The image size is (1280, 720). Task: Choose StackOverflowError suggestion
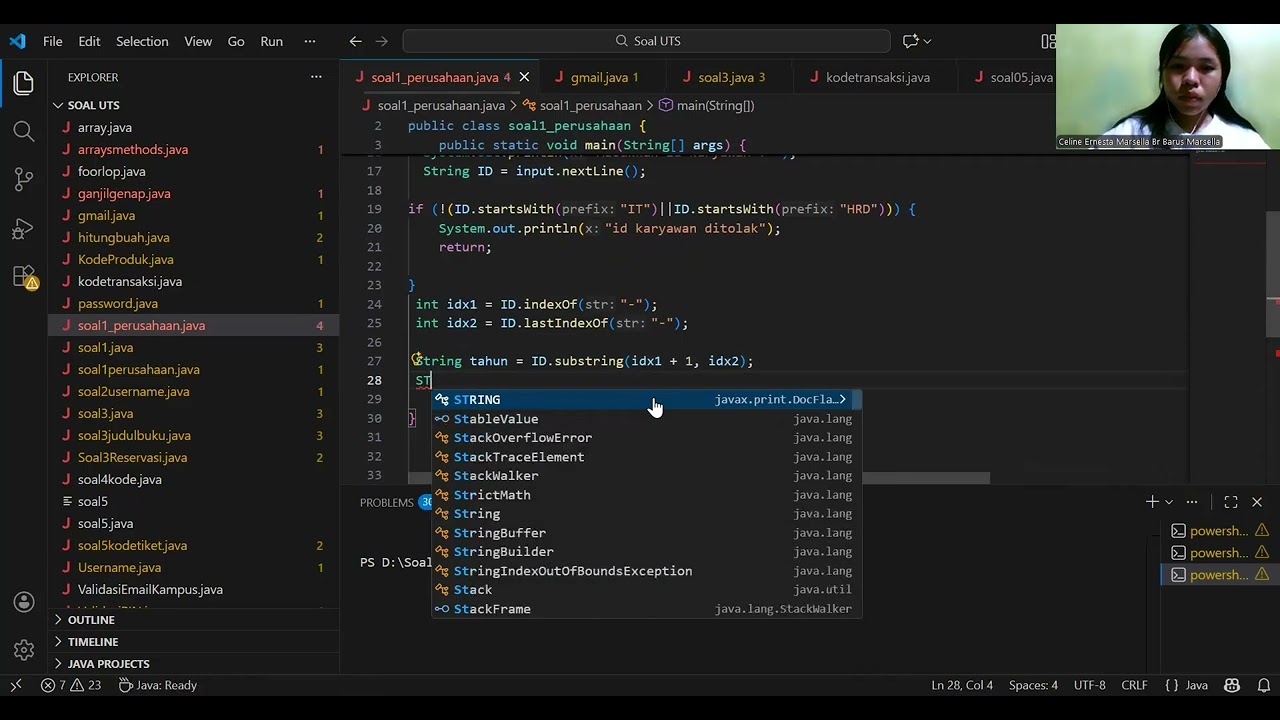(x=646, y=438)
